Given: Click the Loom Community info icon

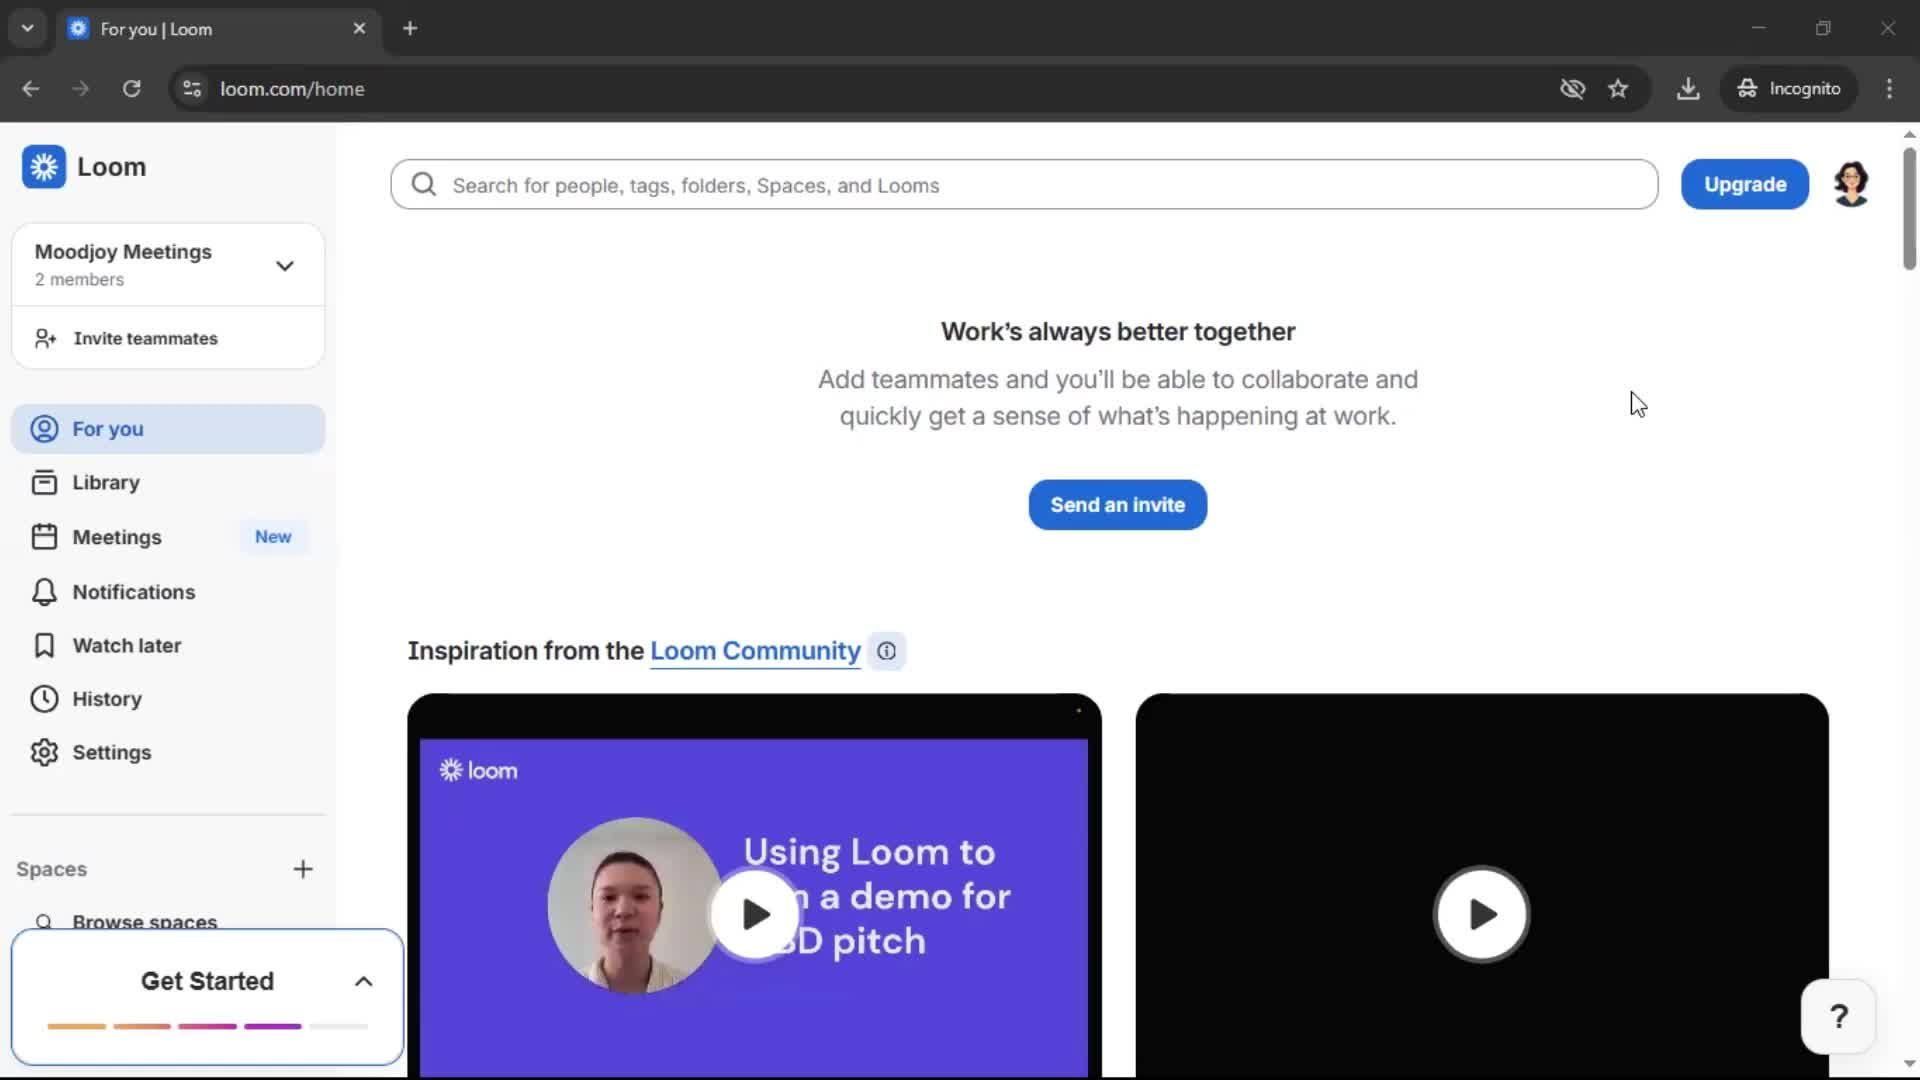Looking at the screenshot, I should tap(886, 651).
